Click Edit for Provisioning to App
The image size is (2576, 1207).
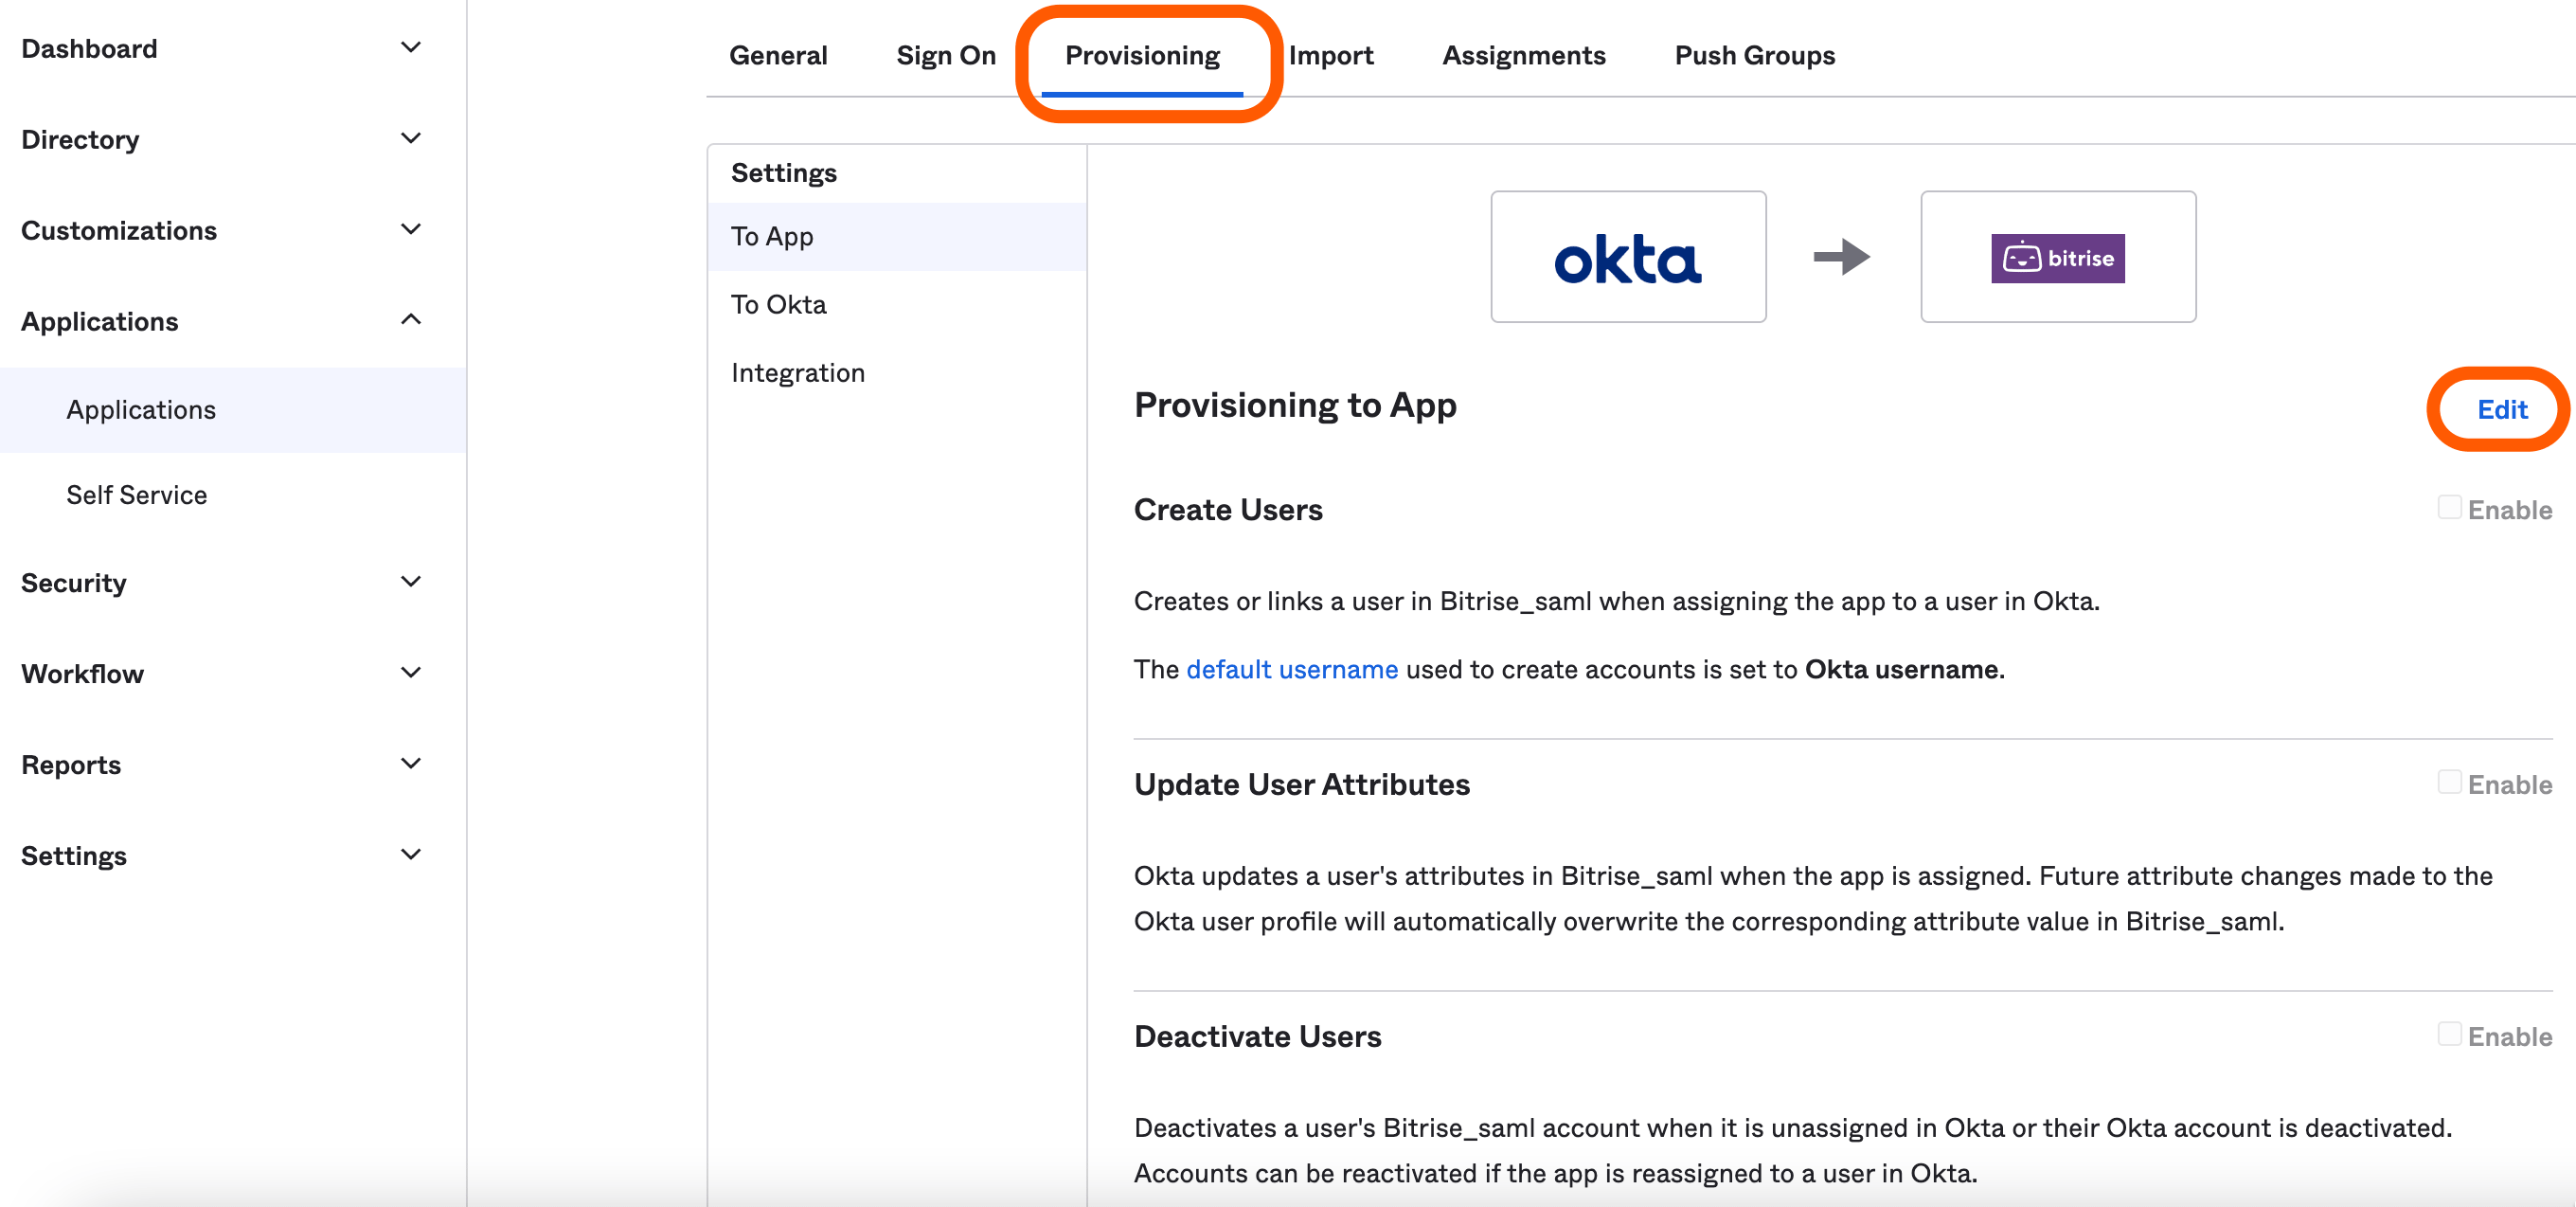(2501, 409)
